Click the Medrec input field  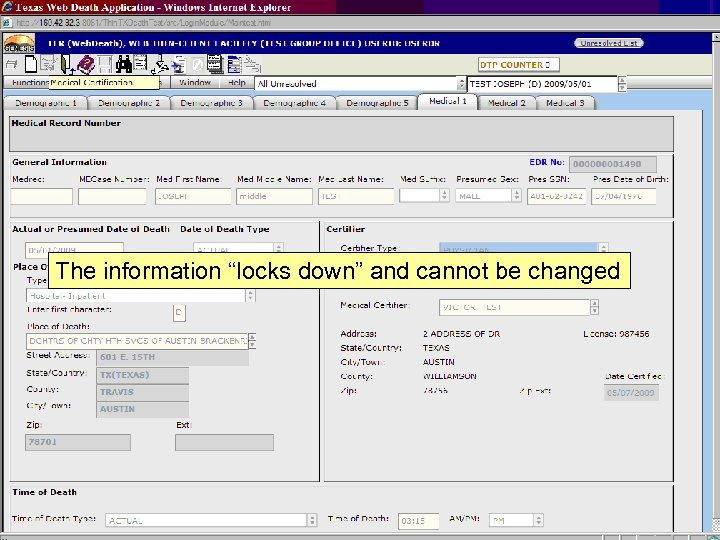click(x=41, y=196)
